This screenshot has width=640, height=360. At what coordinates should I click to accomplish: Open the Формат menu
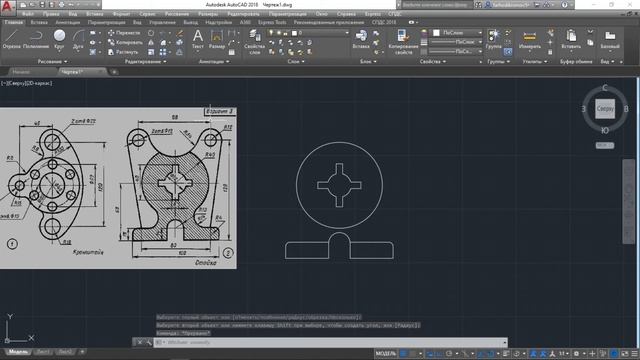coord(121,14)
